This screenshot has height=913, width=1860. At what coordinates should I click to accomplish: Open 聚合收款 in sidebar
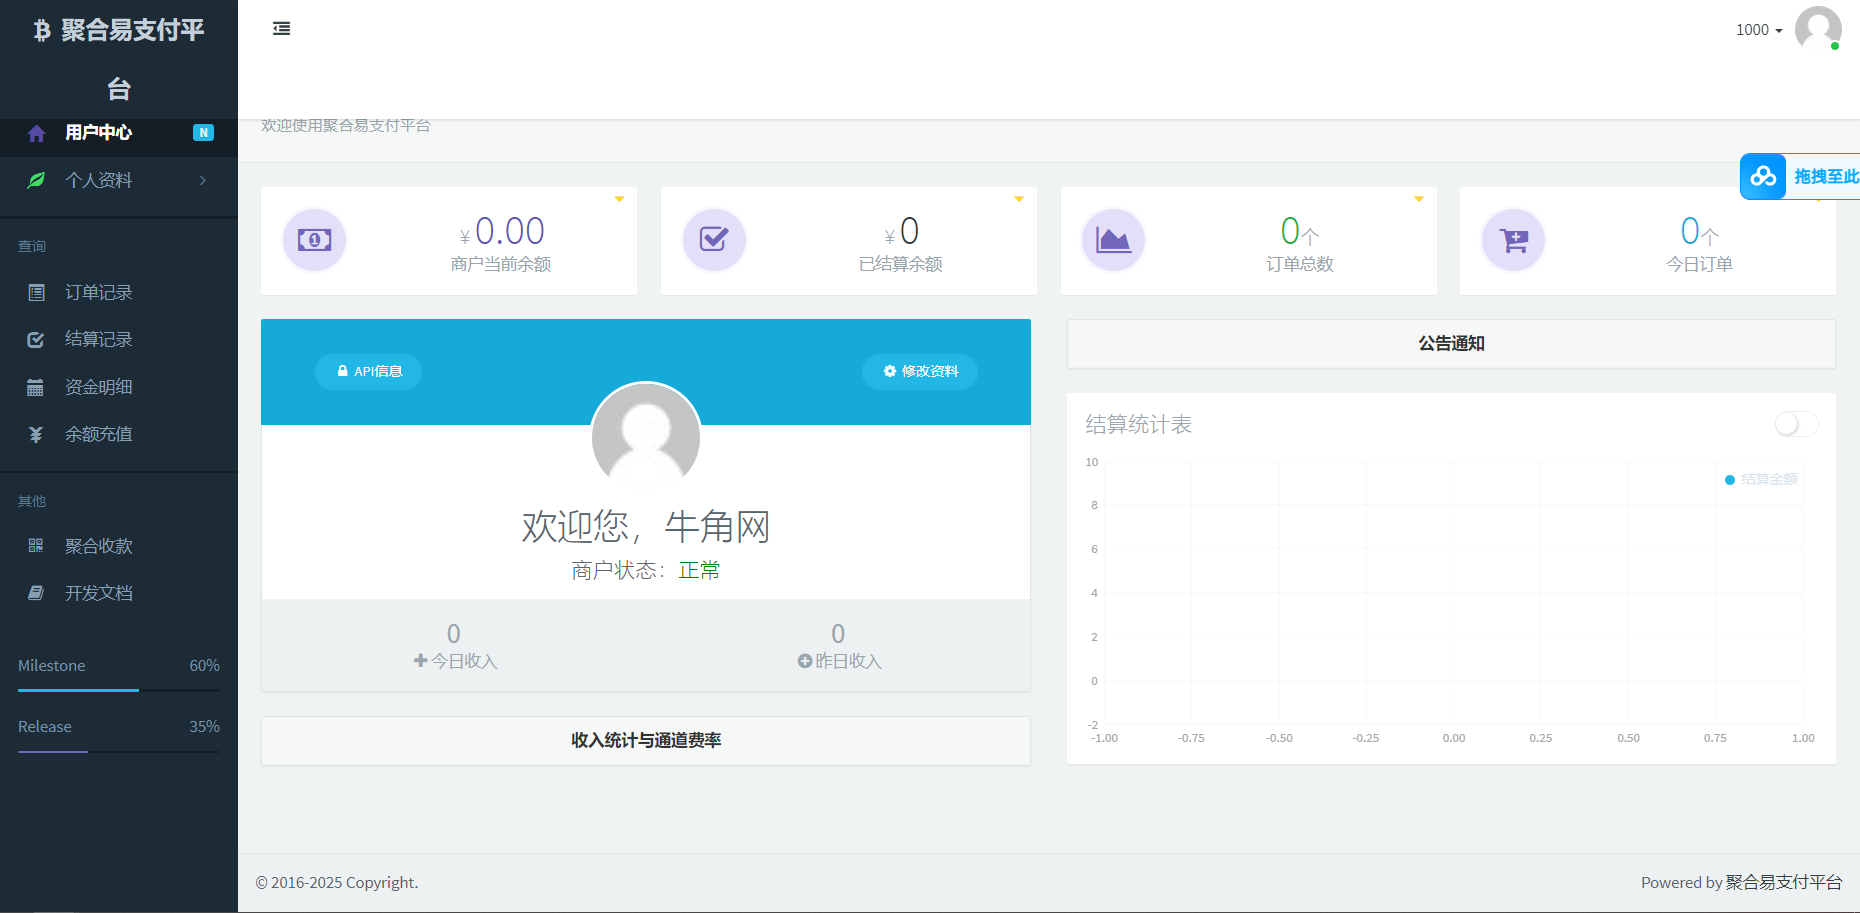click(119, 546)
